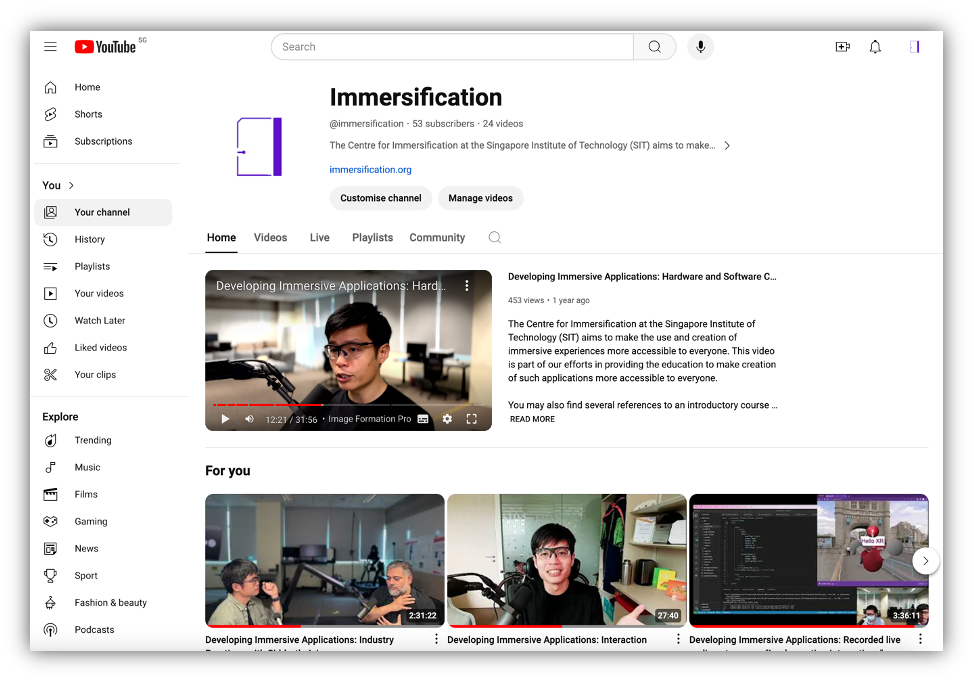974x682 pixels.
Task: Open News in Explore
Action: pyautogui.click(x=103, y=548)
